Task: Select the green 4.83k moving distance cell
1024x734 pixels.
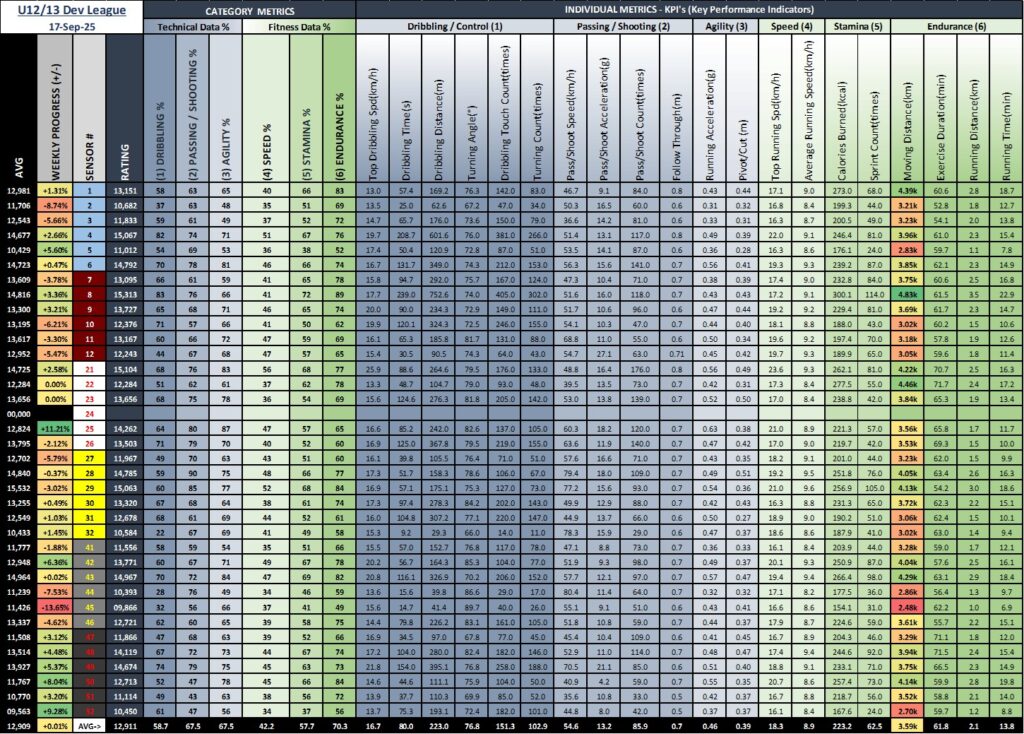Action: [x=907, y=297]
